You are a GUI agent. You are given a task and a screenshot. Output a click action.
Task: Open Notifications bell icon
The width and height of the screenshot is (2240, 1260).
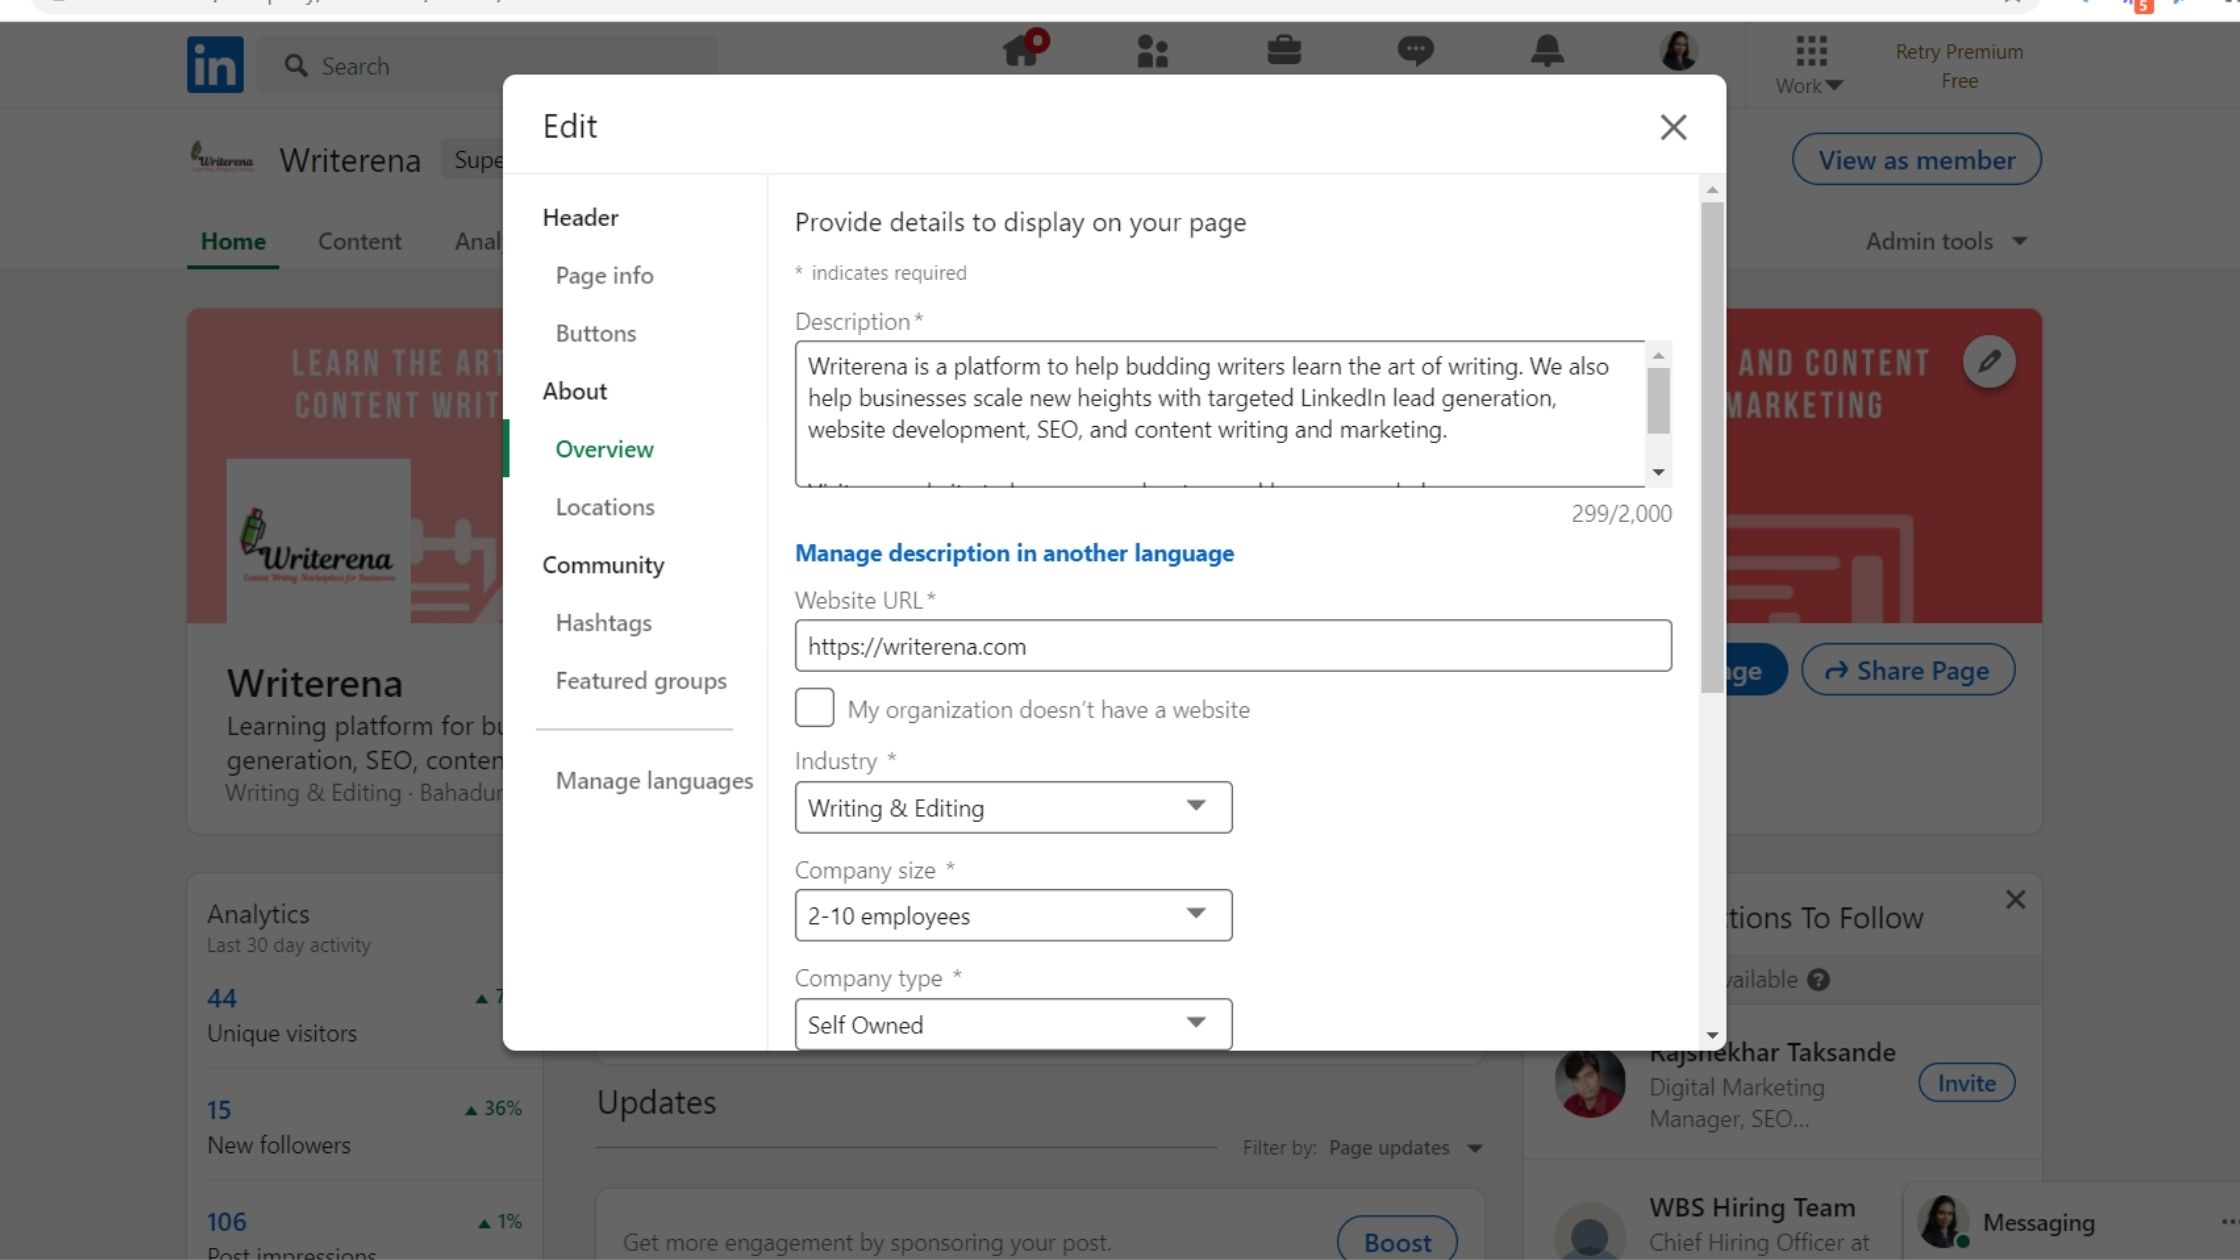1547,50
